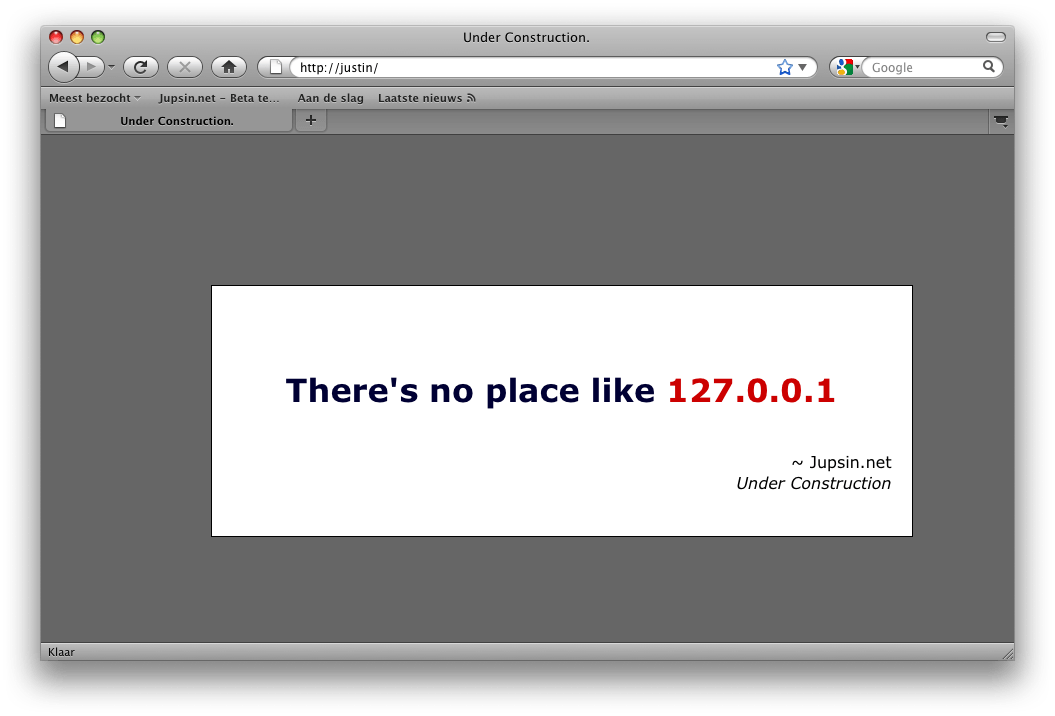Open the Laatste nieuws feed bookmark
Screen dimensions: 1055x716
pyautogui.click(x=426, y=98)
